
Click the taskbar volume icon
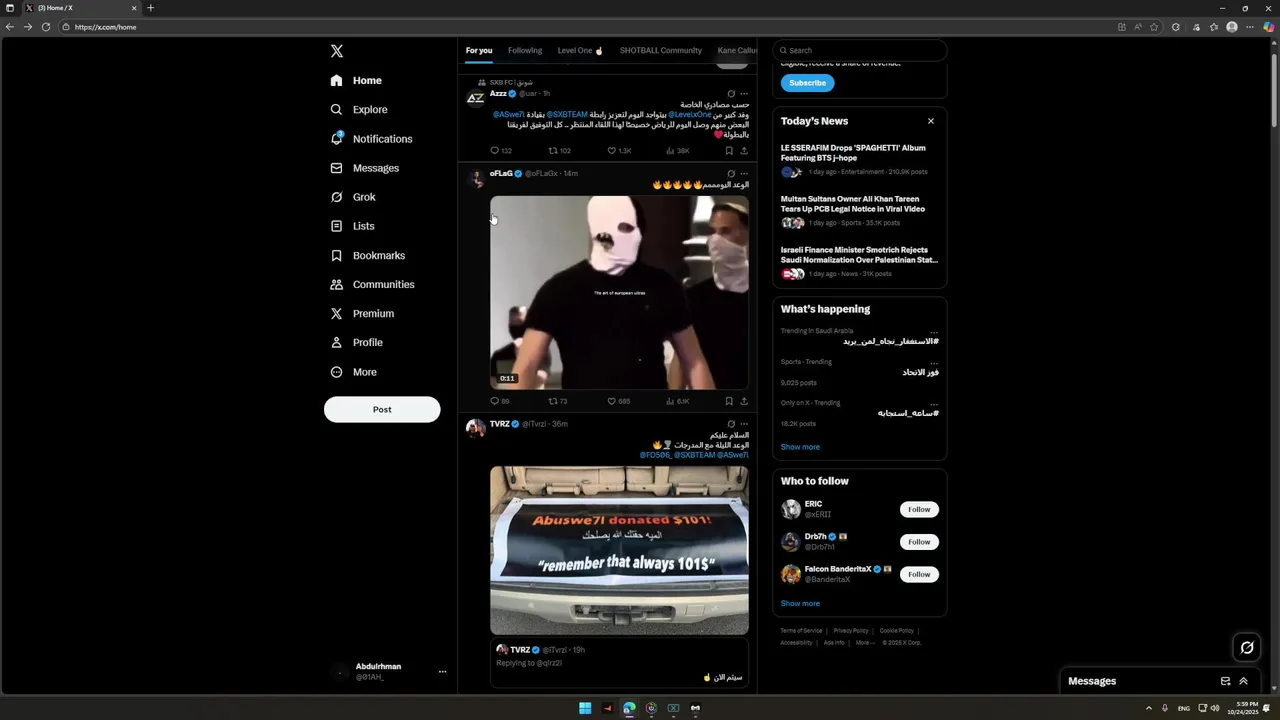coord(1215,708)
